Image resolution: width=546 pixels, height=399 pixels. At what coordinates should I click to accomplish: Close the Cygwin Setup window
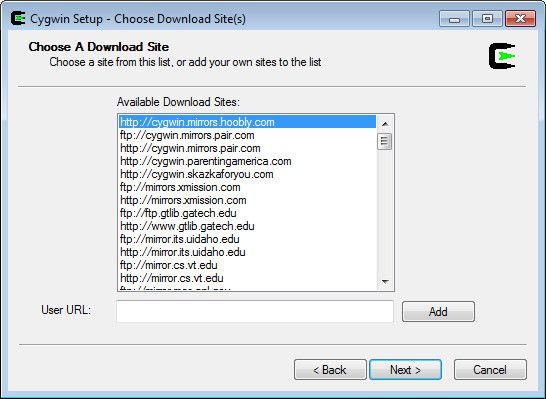[520, 19]
